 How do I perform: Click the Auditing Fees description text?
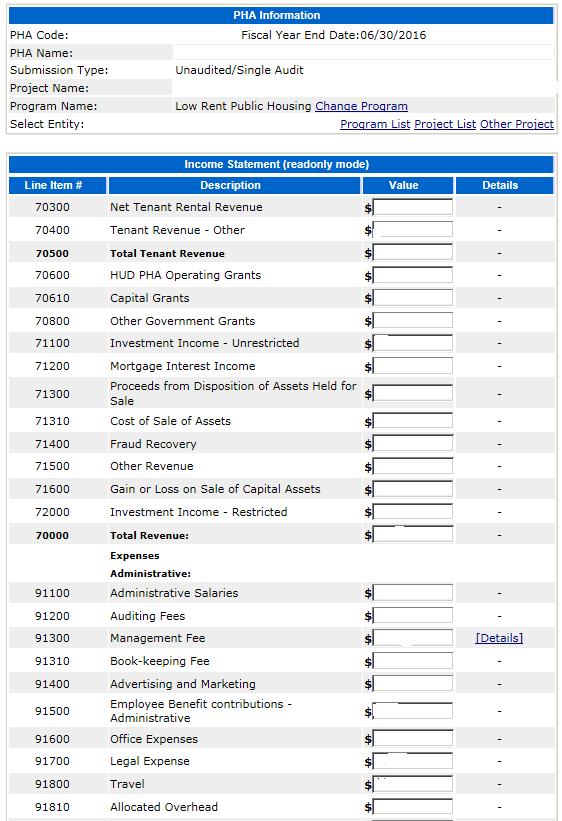(x=148, y=616)
